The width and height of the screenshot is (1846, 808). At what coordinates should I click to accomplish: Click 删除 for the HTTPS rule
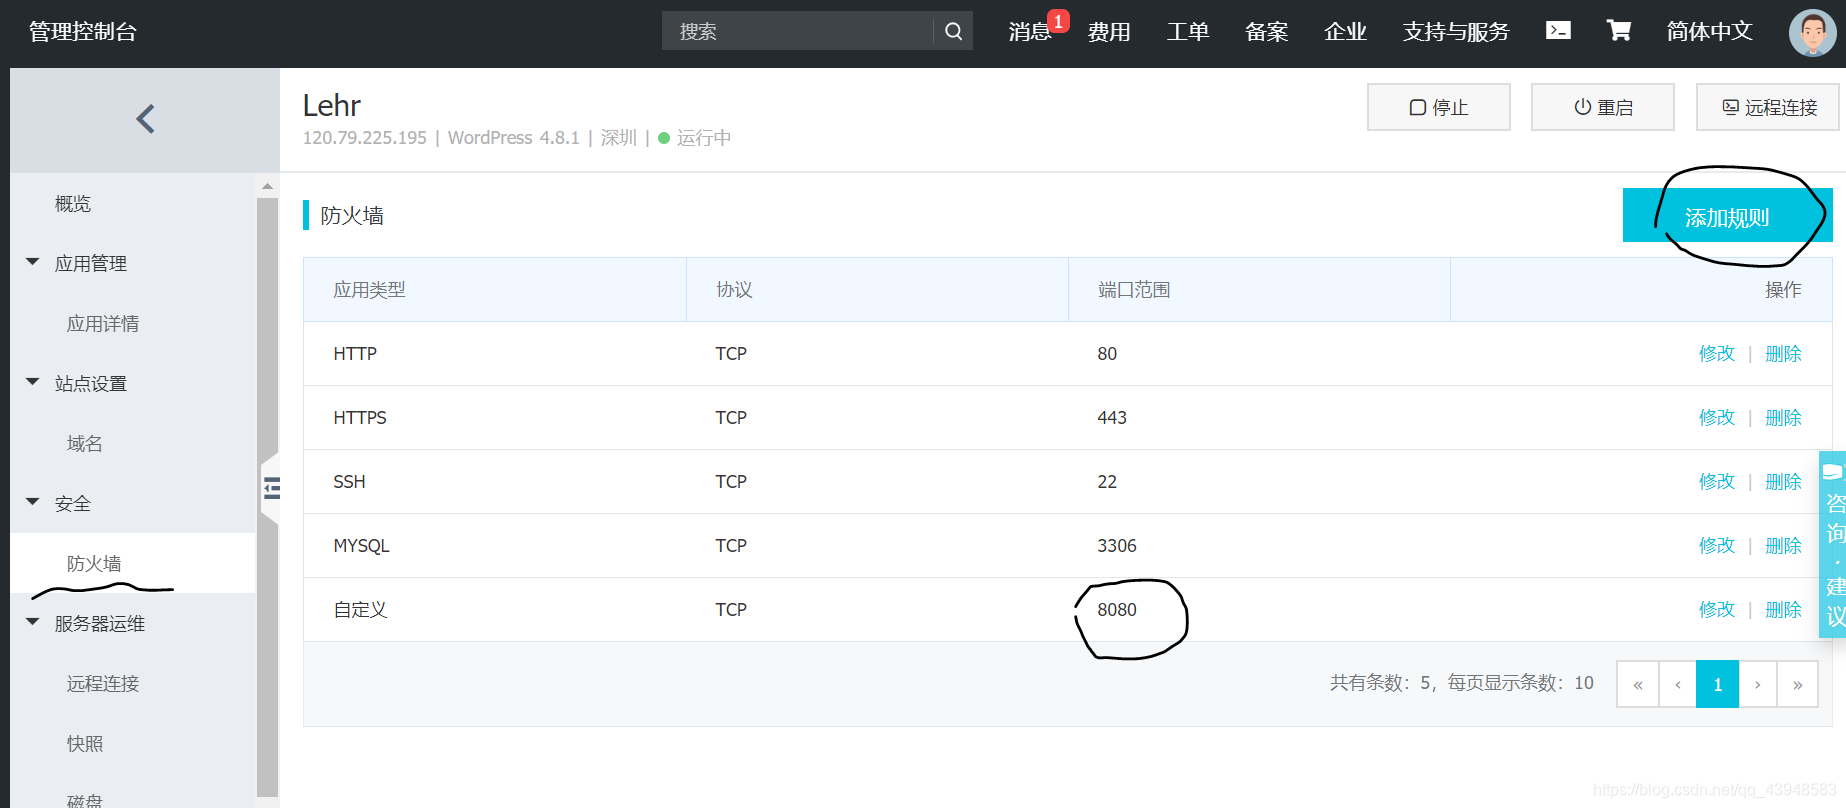(x=1783, y=418)
